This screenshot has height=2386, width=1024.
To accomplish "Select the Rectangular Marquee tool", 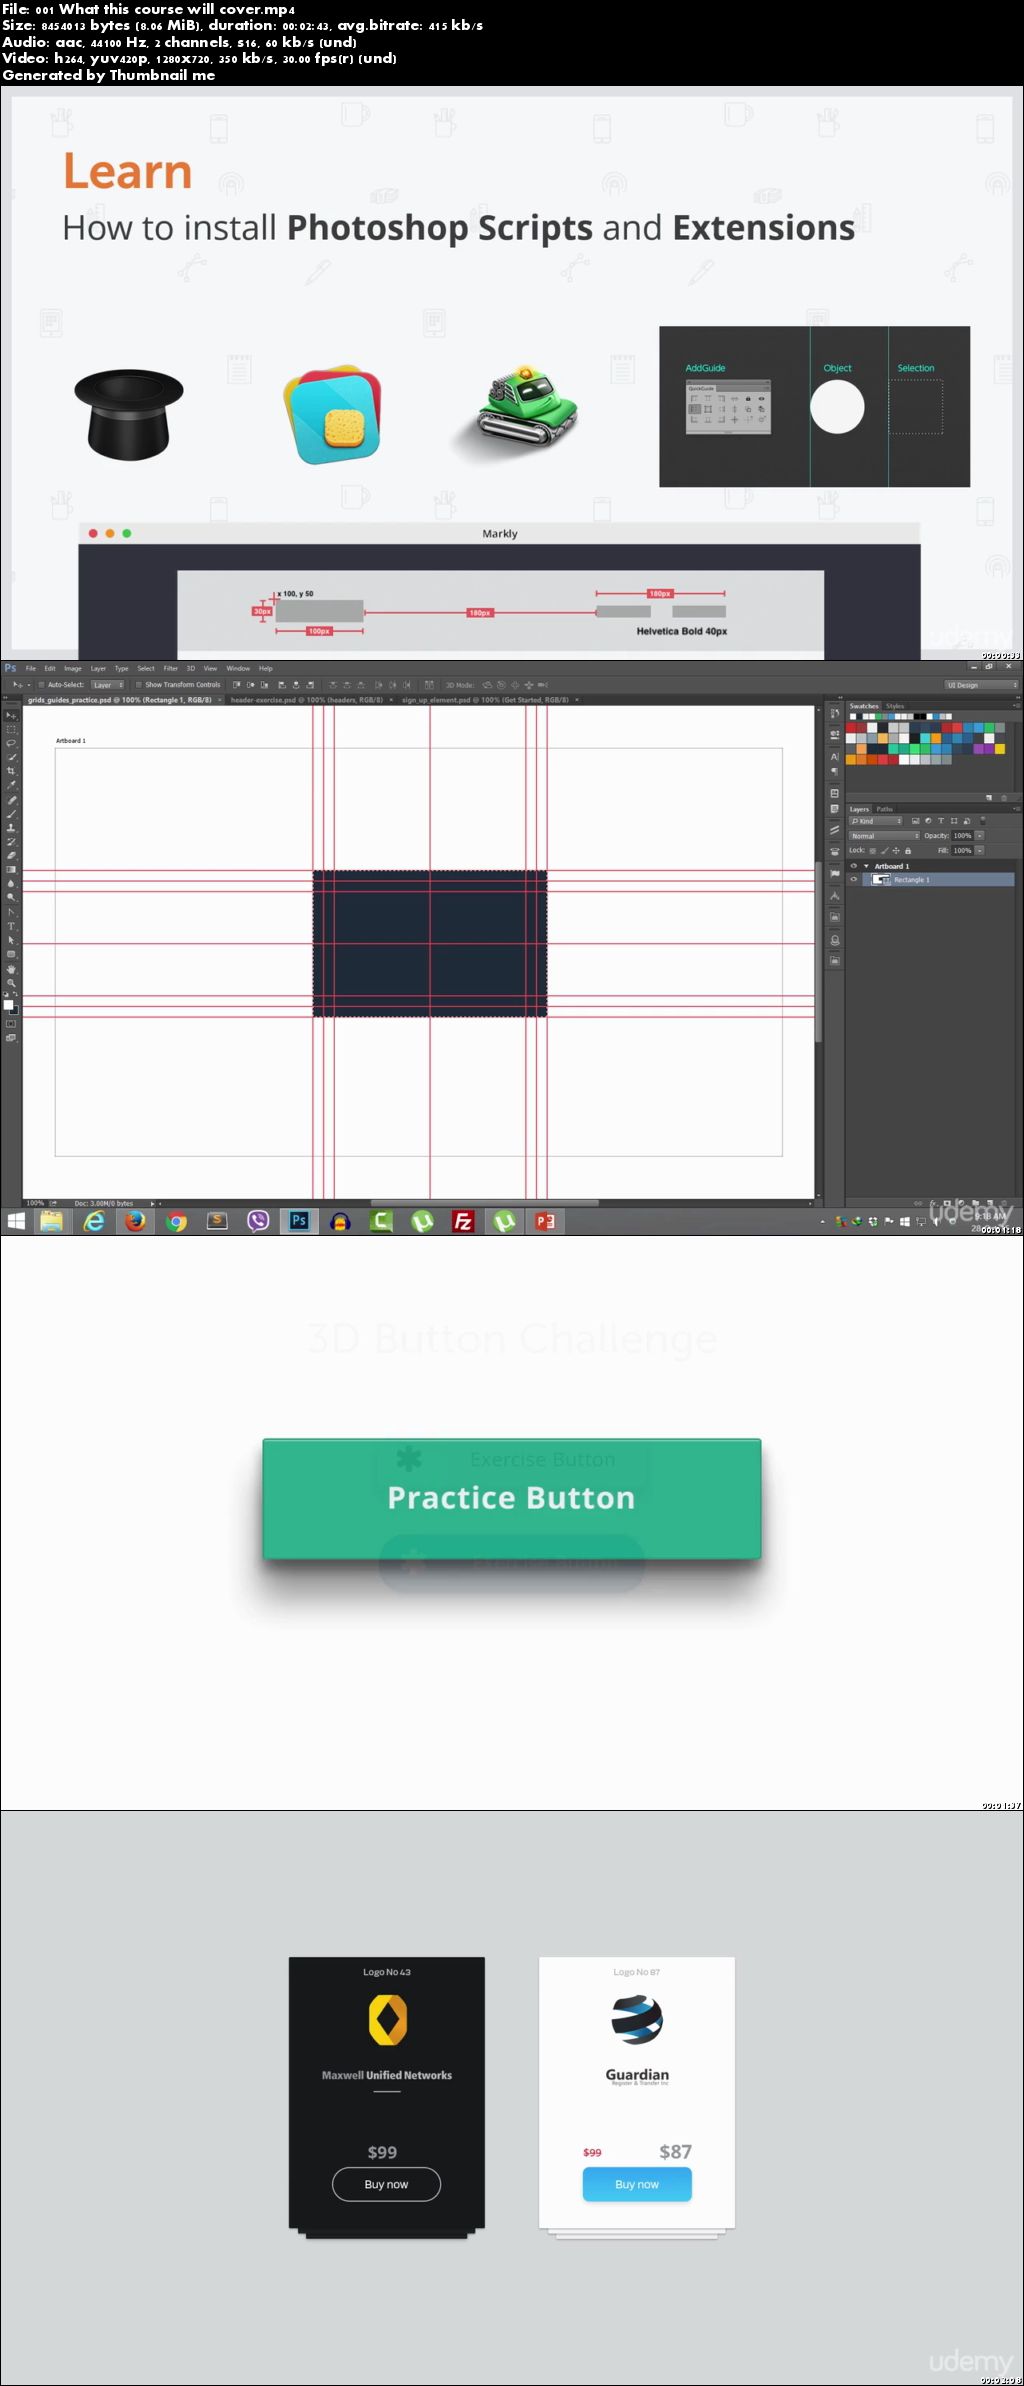I will click(11, 729).
